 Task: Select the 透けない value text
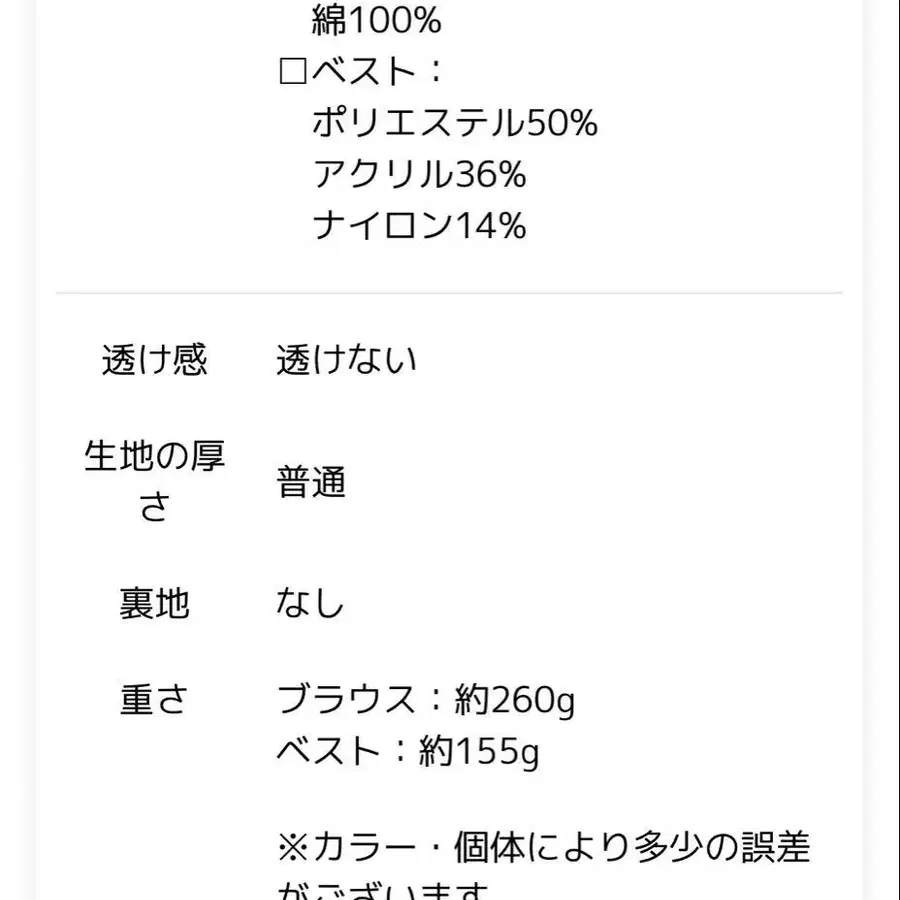[346, 360]
